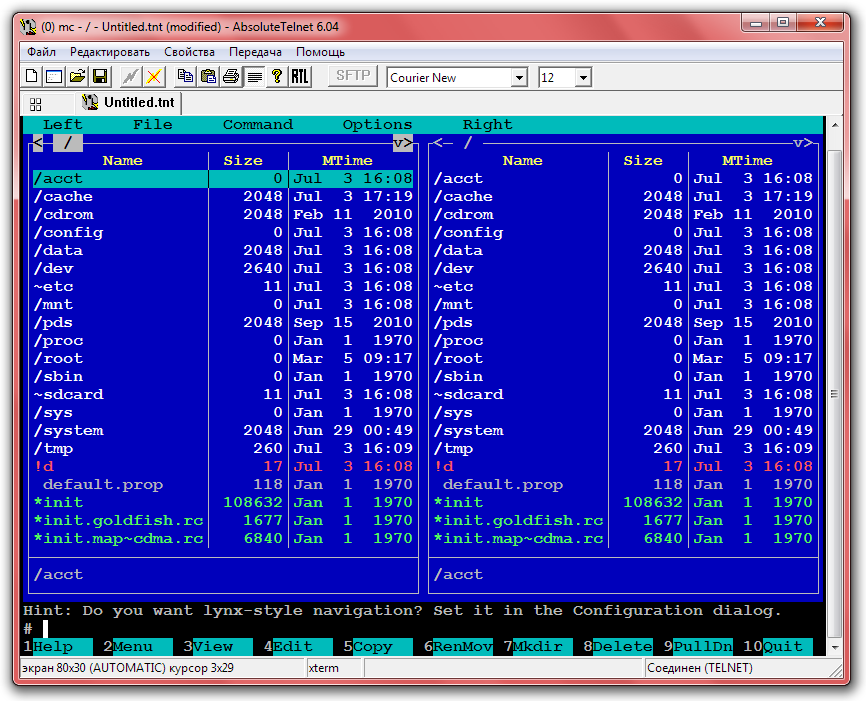The height and width of the screenshot is (701, 866).
Task: Select /root in right panel
Action: 623,359
